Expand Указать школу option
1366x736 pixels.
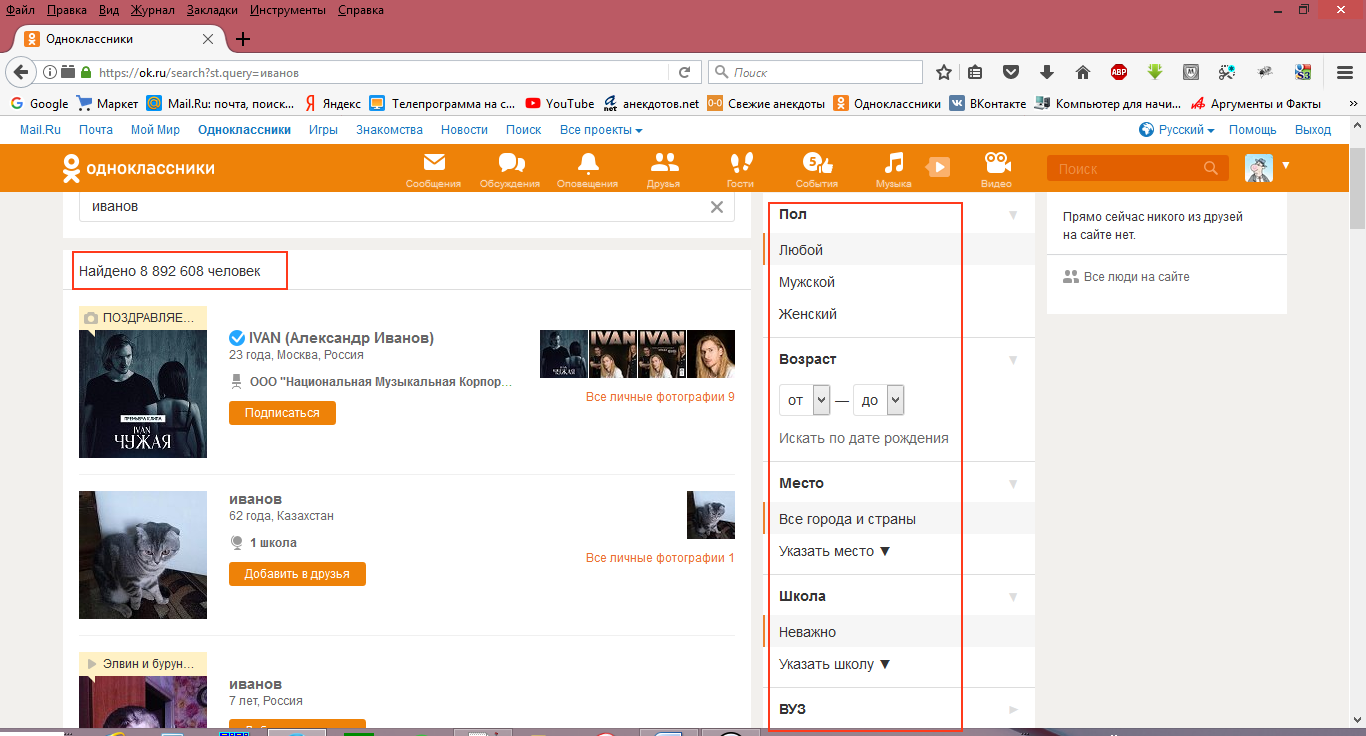click(834, 664)
